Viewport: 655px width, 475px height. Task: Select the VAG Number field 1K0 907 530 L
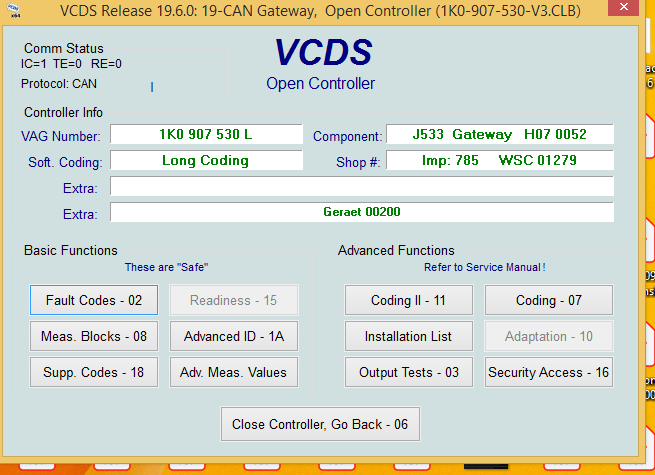coord(206,134)
